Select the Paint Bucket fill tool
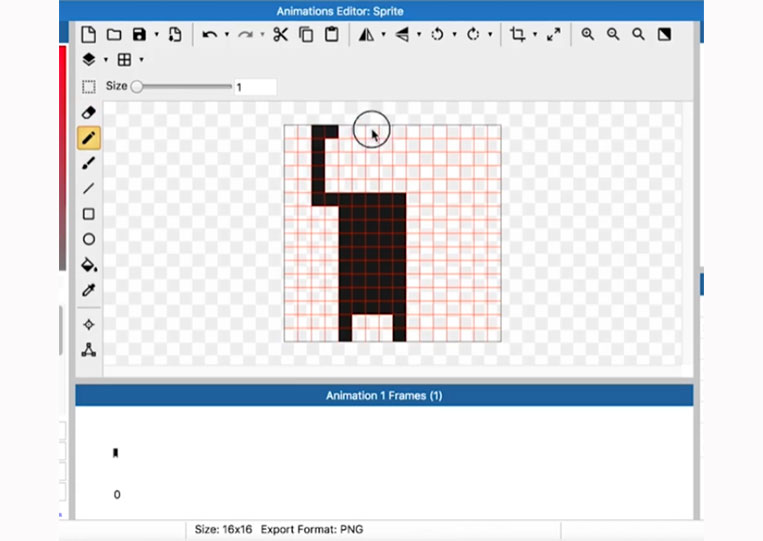763x541 pixels. [x=89, y=265]
